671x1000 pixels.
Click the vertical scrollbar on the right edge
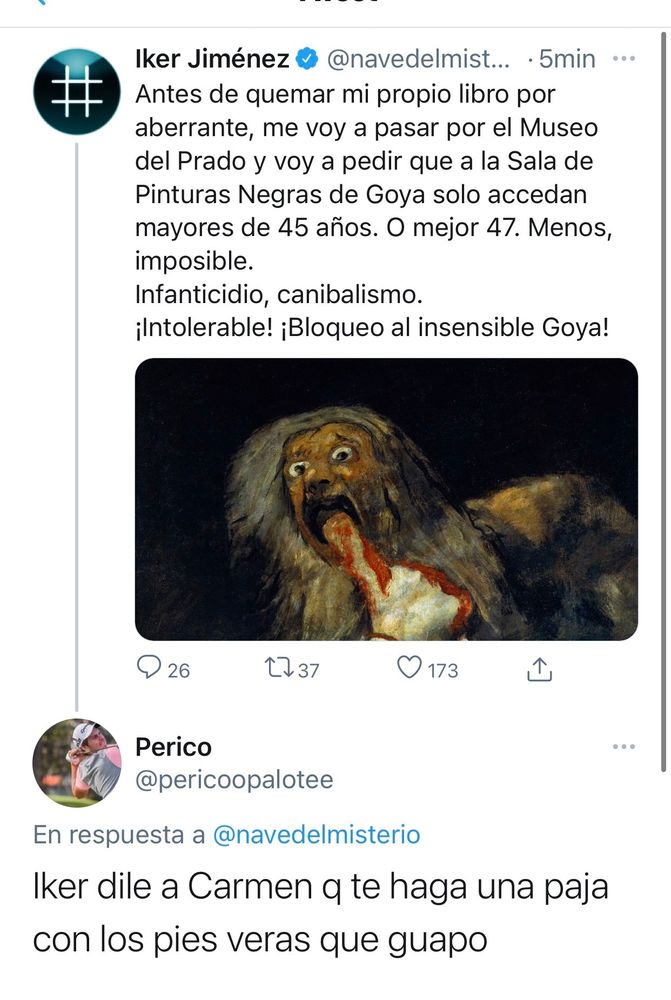tap(665, 400)
